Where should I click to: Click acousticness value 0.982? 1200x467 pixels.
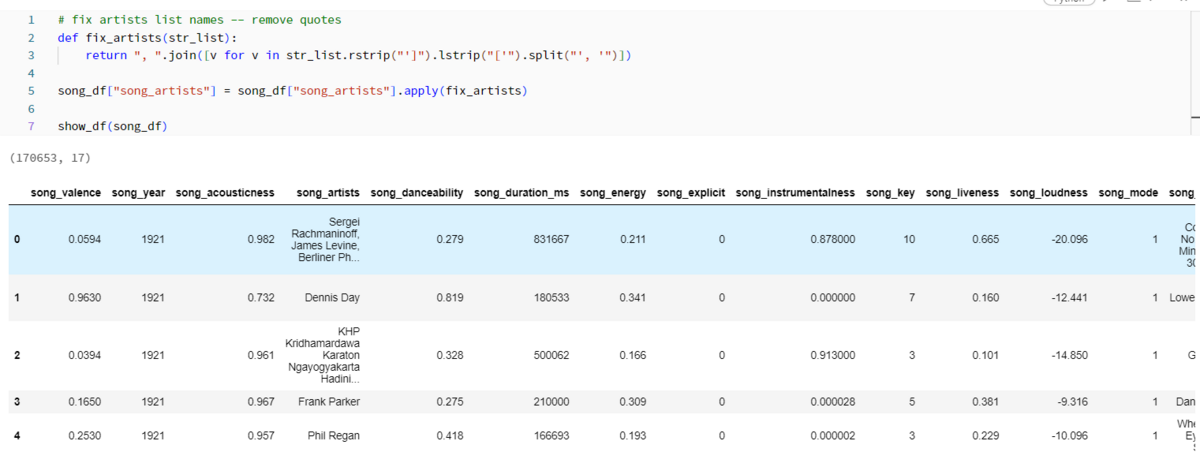(260, 240)
